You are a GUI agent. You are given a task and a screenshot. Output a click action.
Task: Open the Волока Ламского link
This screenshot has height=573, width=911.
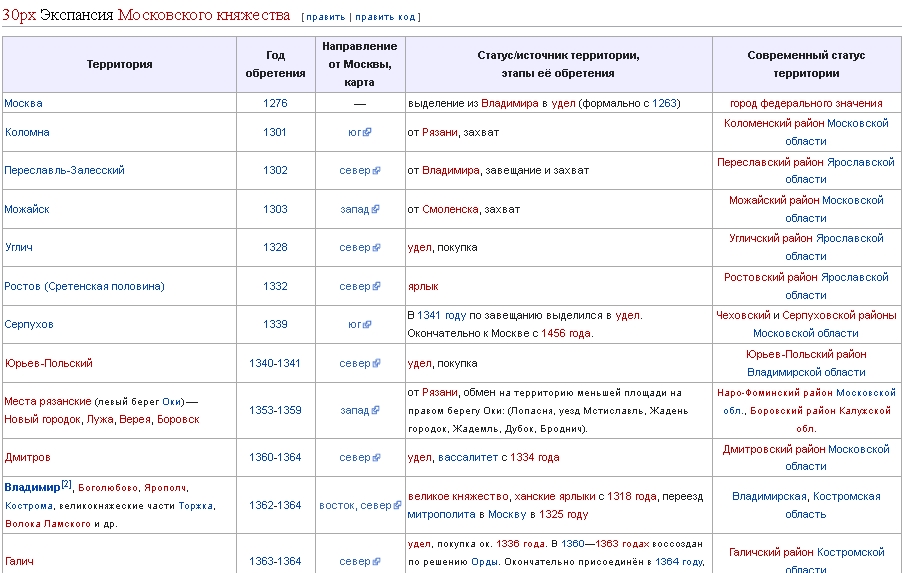pyautogui.click(x=48, y=524)
